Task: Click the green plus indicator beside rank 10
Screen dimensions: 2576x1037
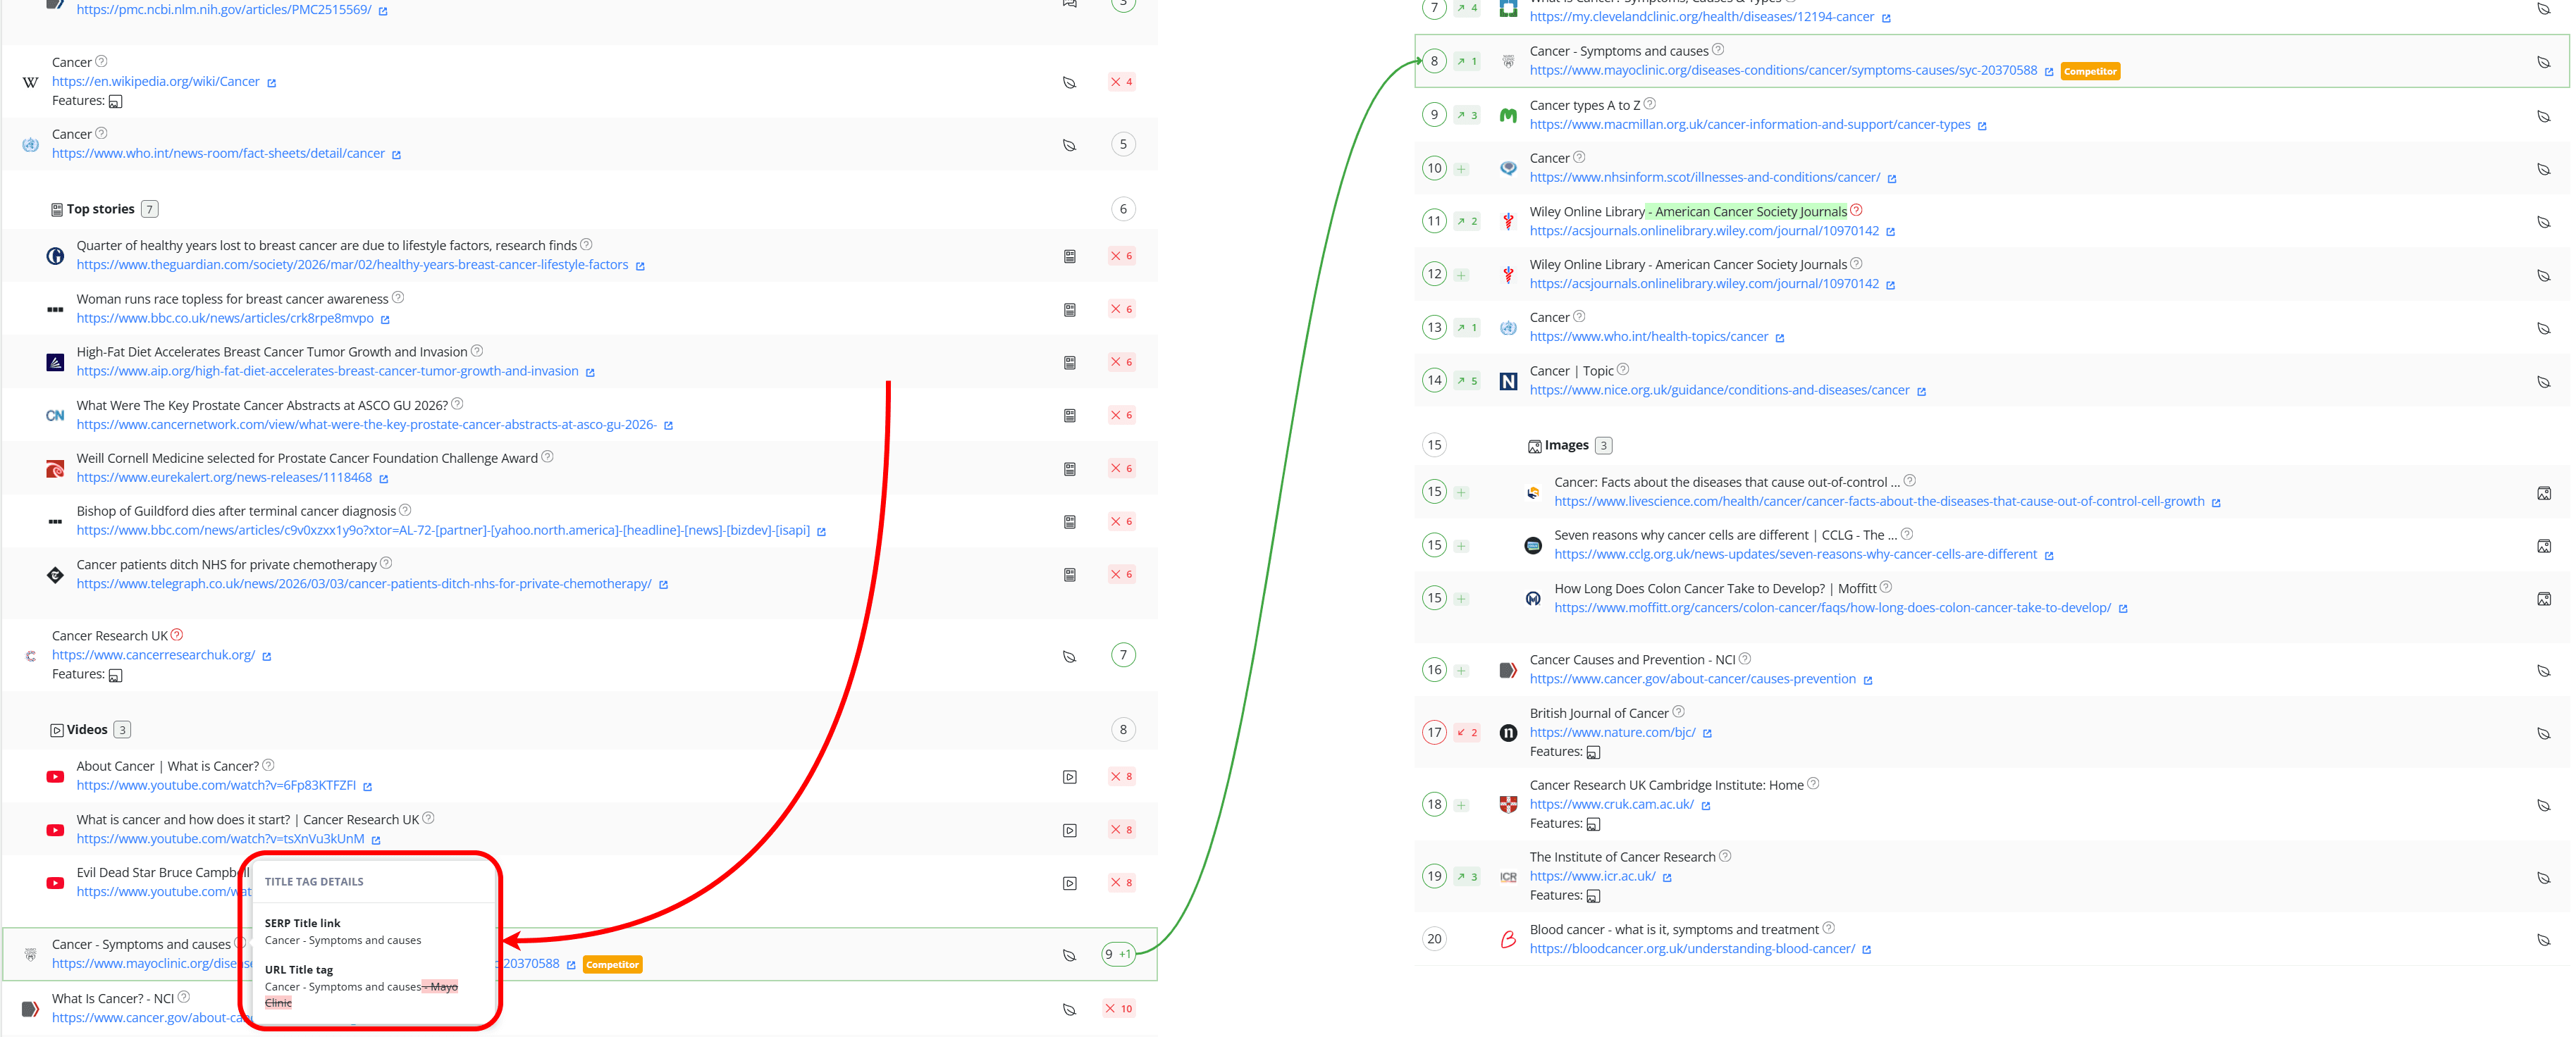Action: (1461, 169)
